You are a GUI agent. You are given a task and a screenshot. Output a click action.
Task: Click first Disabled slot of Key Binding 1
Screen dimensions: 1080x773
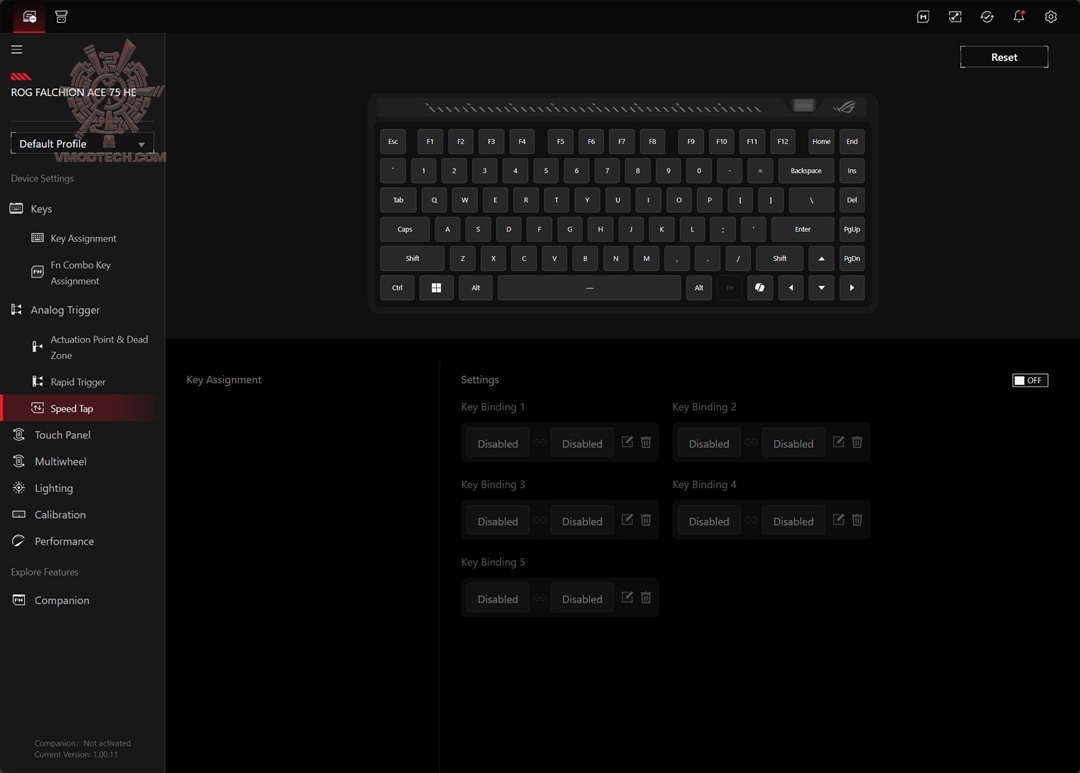498,443
